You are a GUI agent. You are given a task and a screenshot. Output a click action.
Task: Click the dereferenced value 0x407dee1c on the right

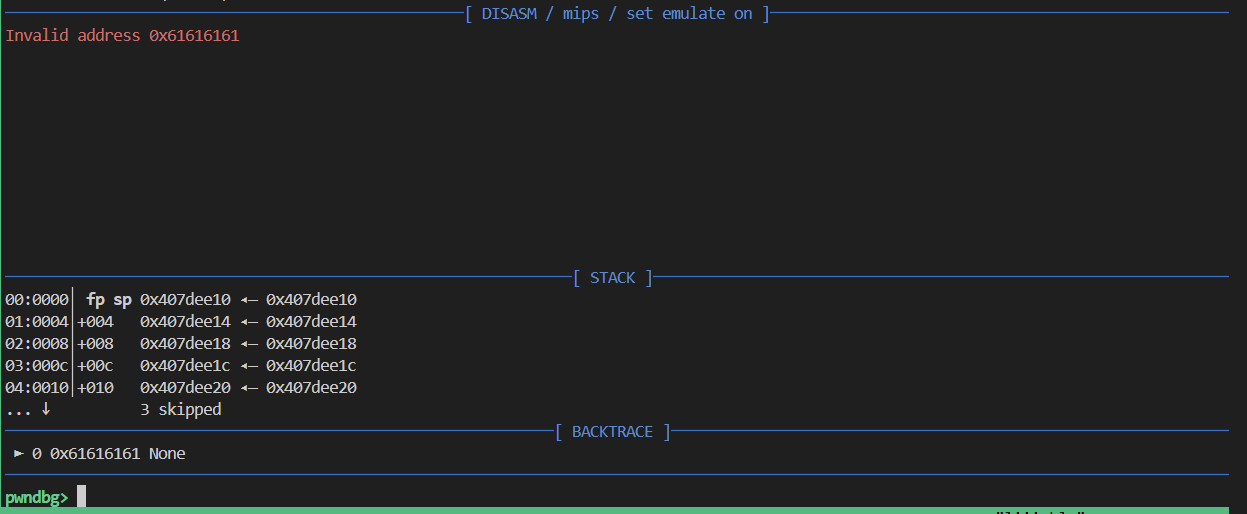pos(311,366)
